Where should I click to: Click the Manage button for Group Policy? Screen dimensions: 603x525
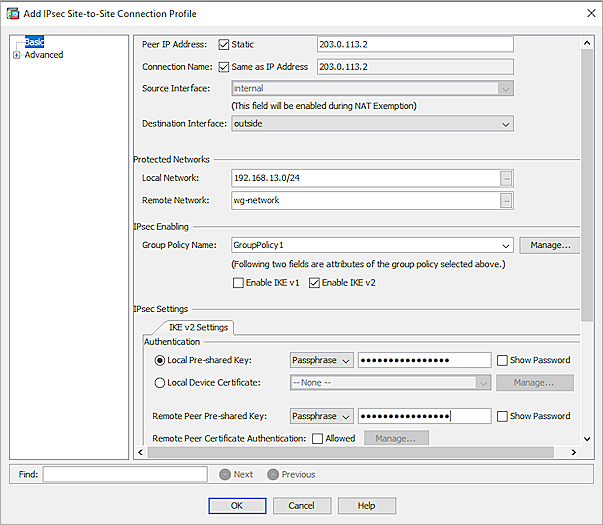pyautogui.click(x=549, y=245)
